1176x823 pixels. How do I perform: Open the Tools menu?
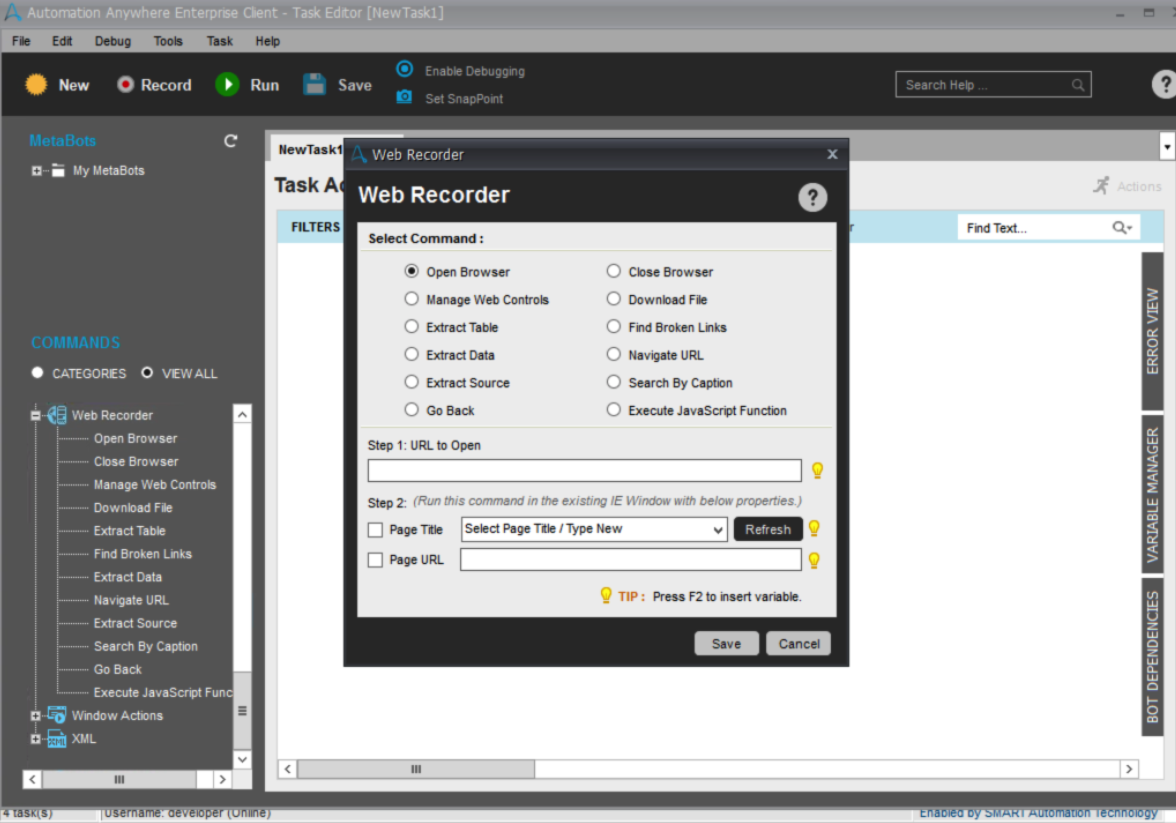[168, 41]
